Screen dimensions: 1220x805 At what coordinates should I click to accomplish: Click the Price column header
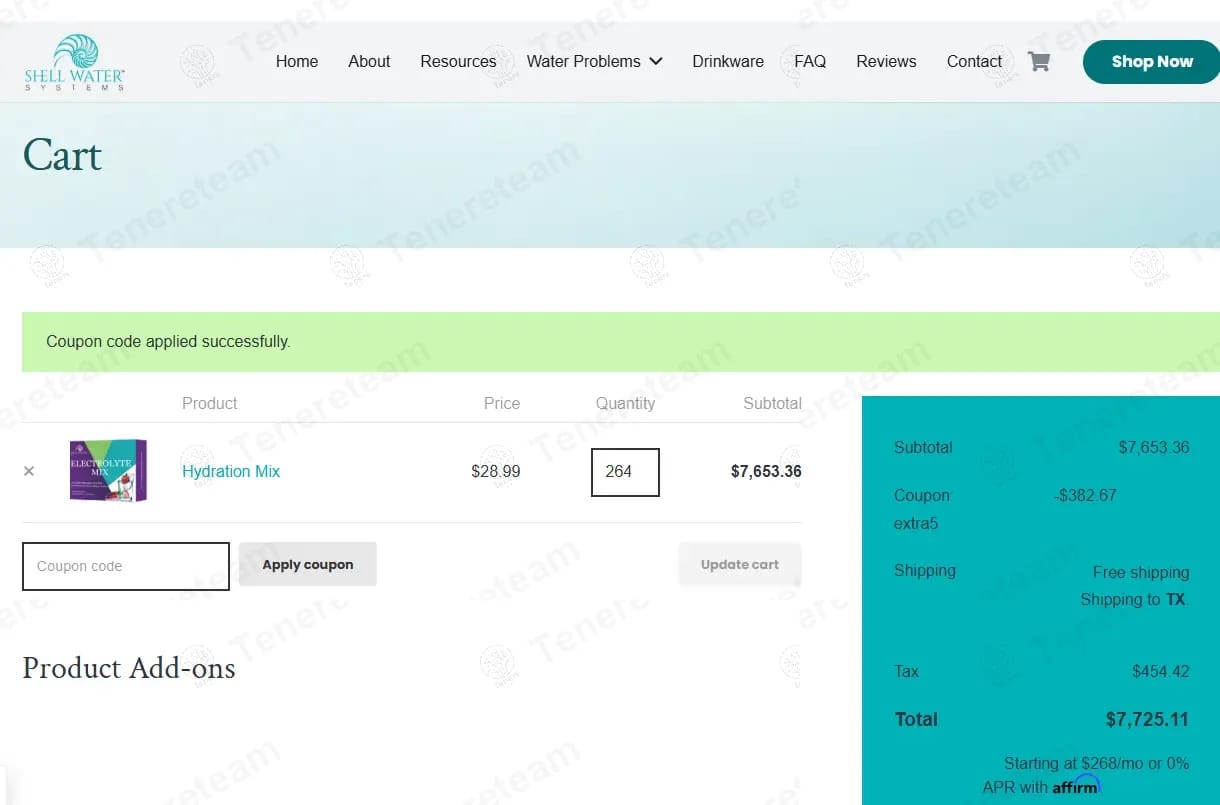pyautogui.click(x=502, y=403)
